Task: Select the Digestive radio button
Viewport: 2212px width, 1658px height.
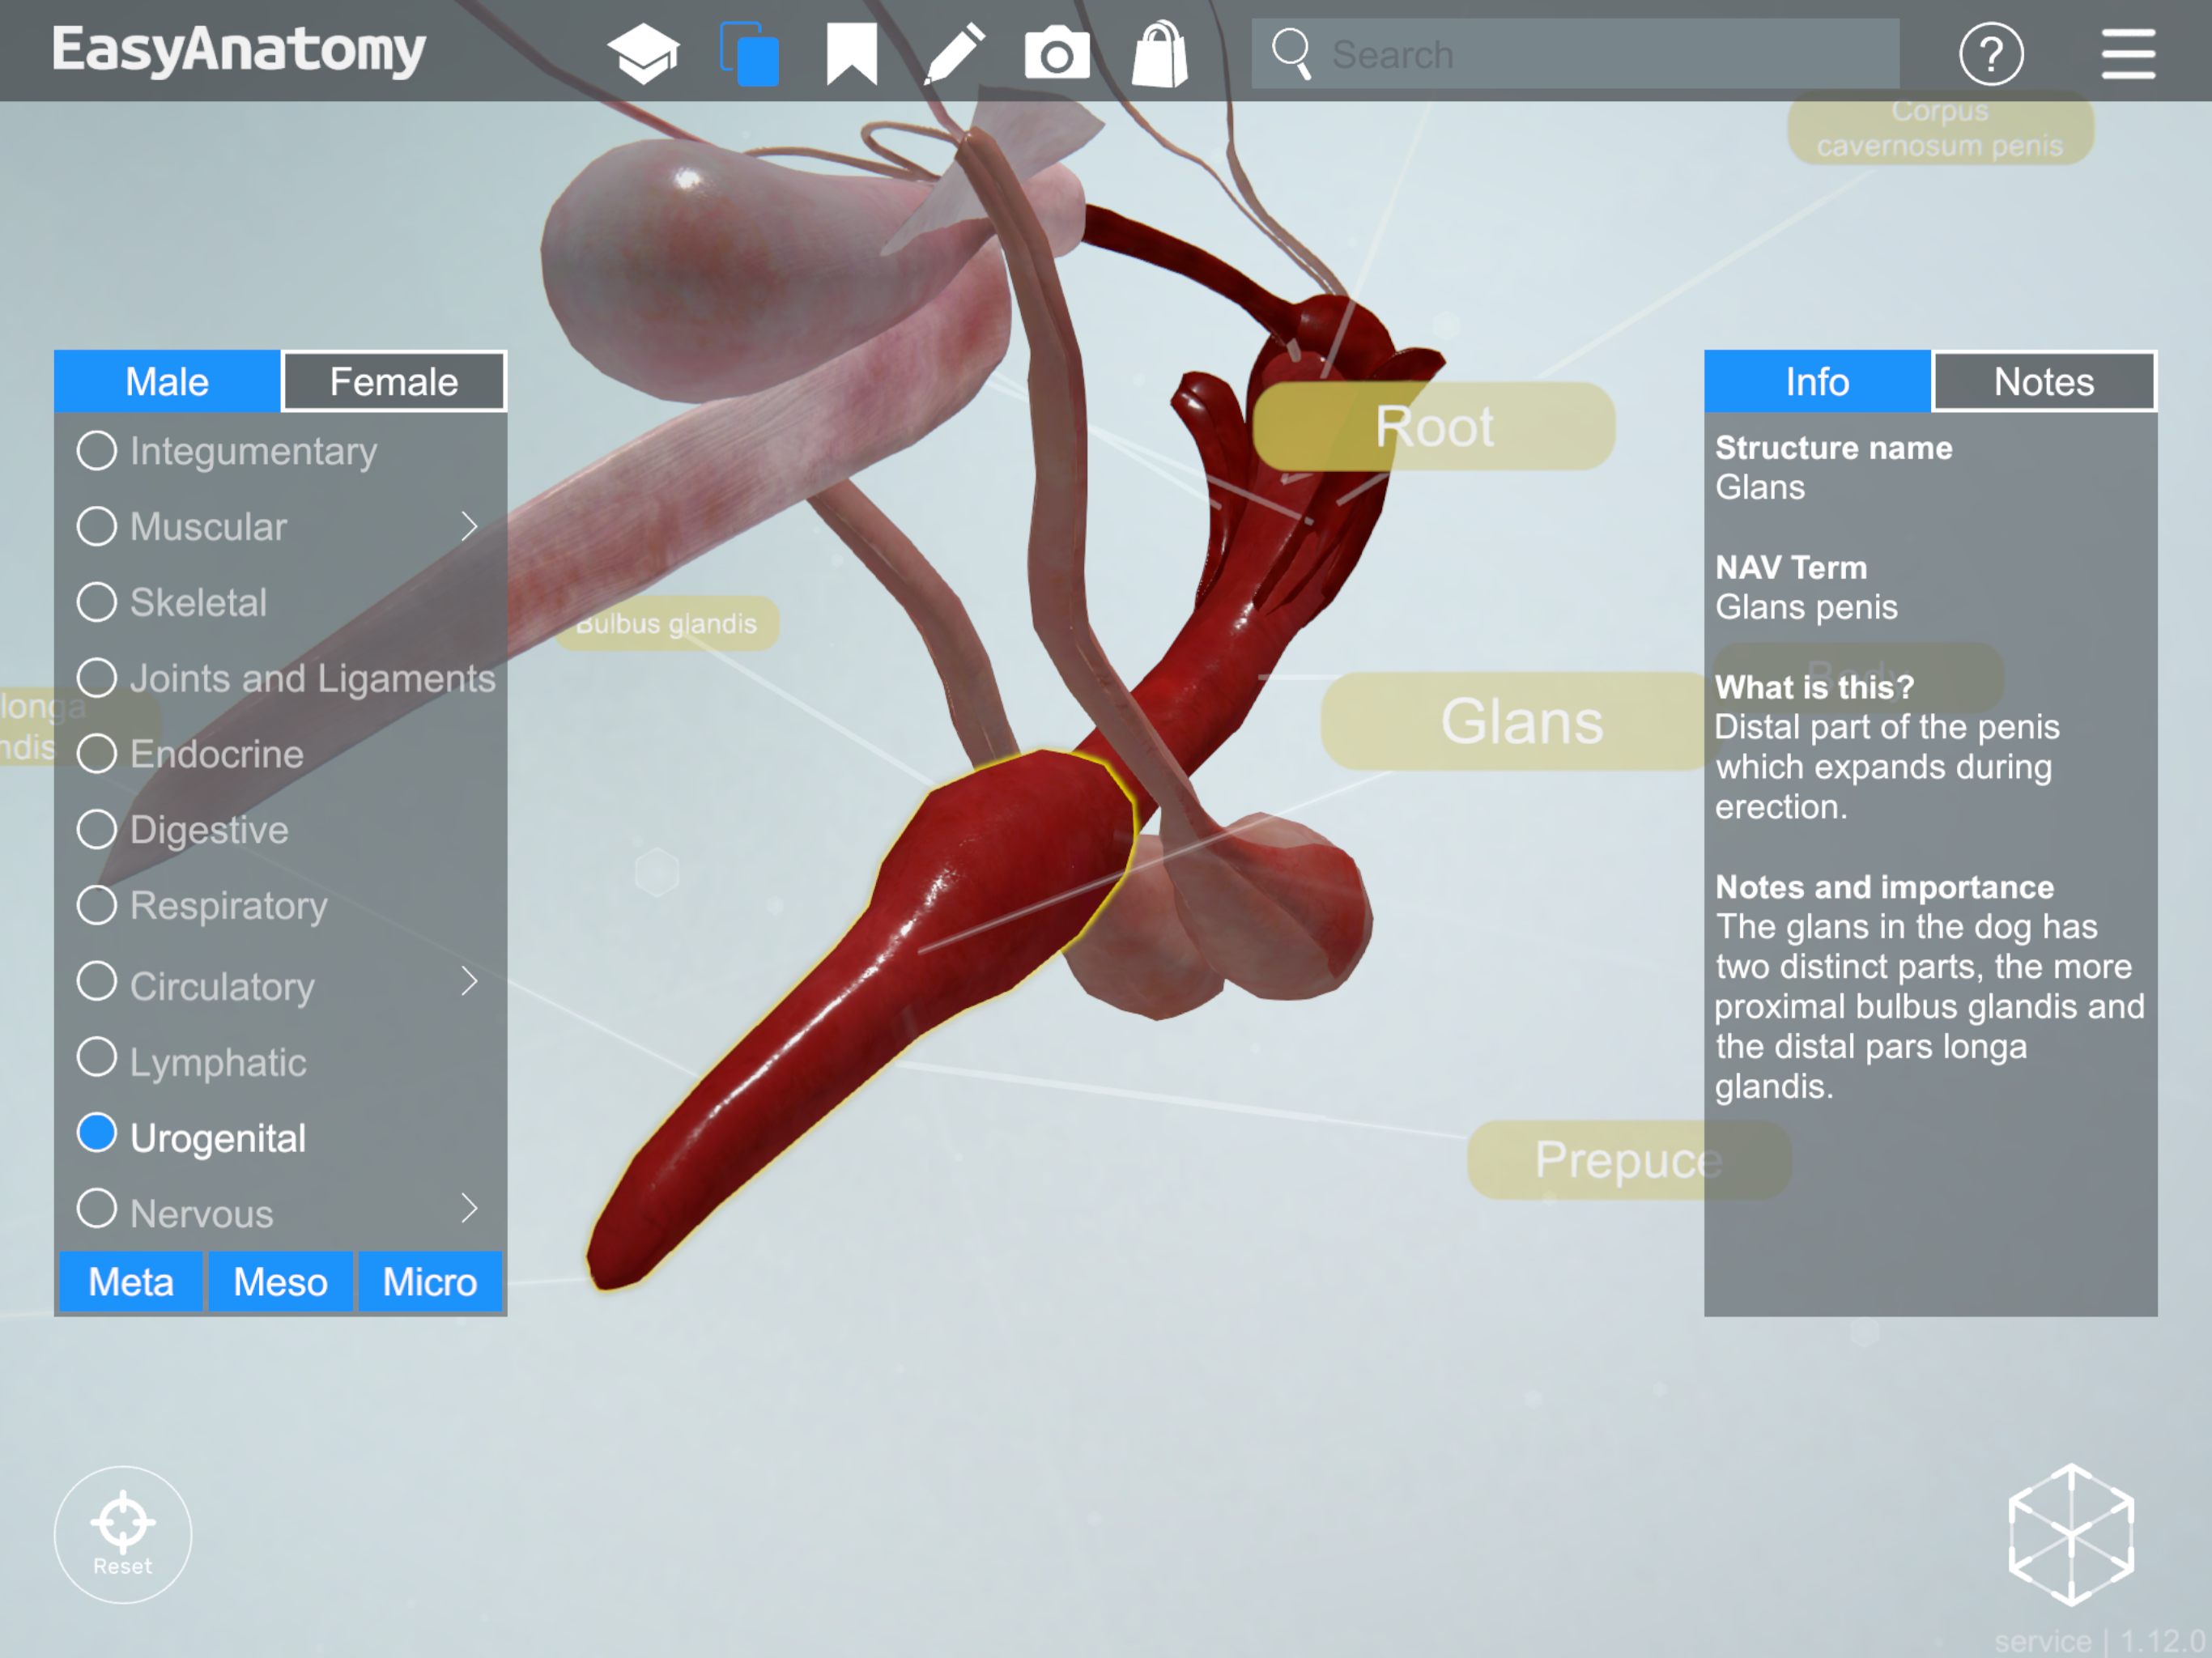Action: click(x=97, y=829)
